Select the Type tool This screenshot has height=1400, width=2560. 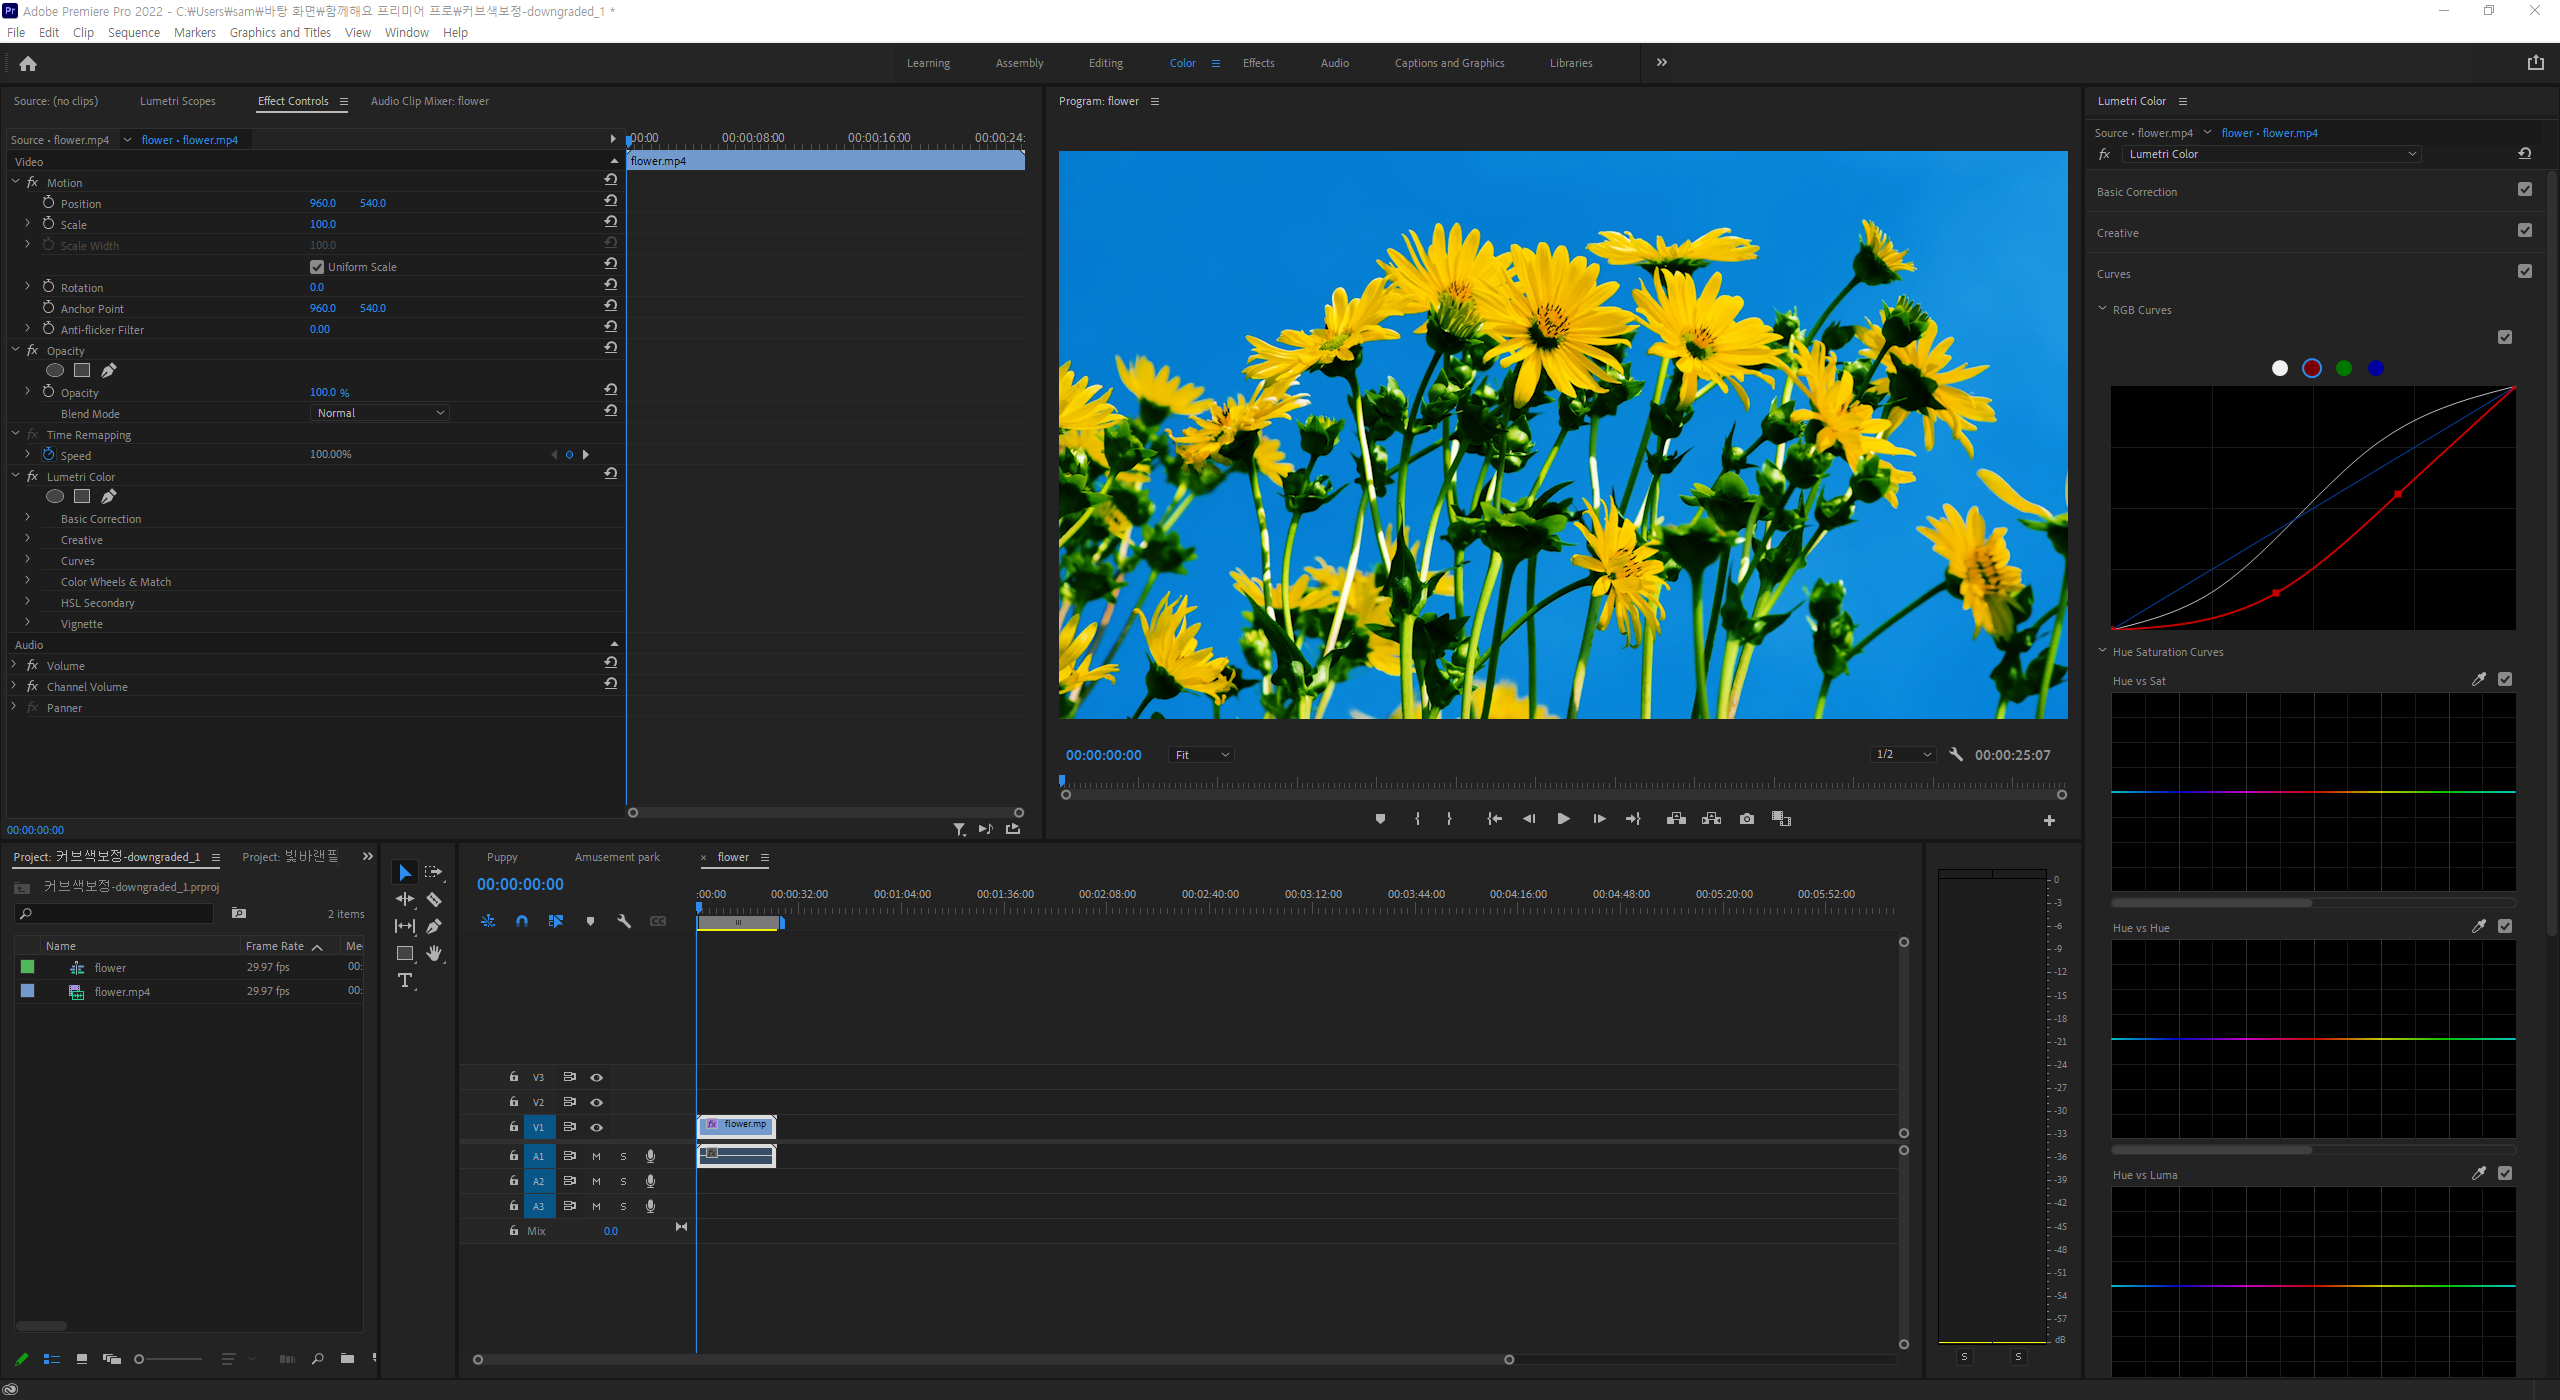pyautogui.click(x=405, y=981)
